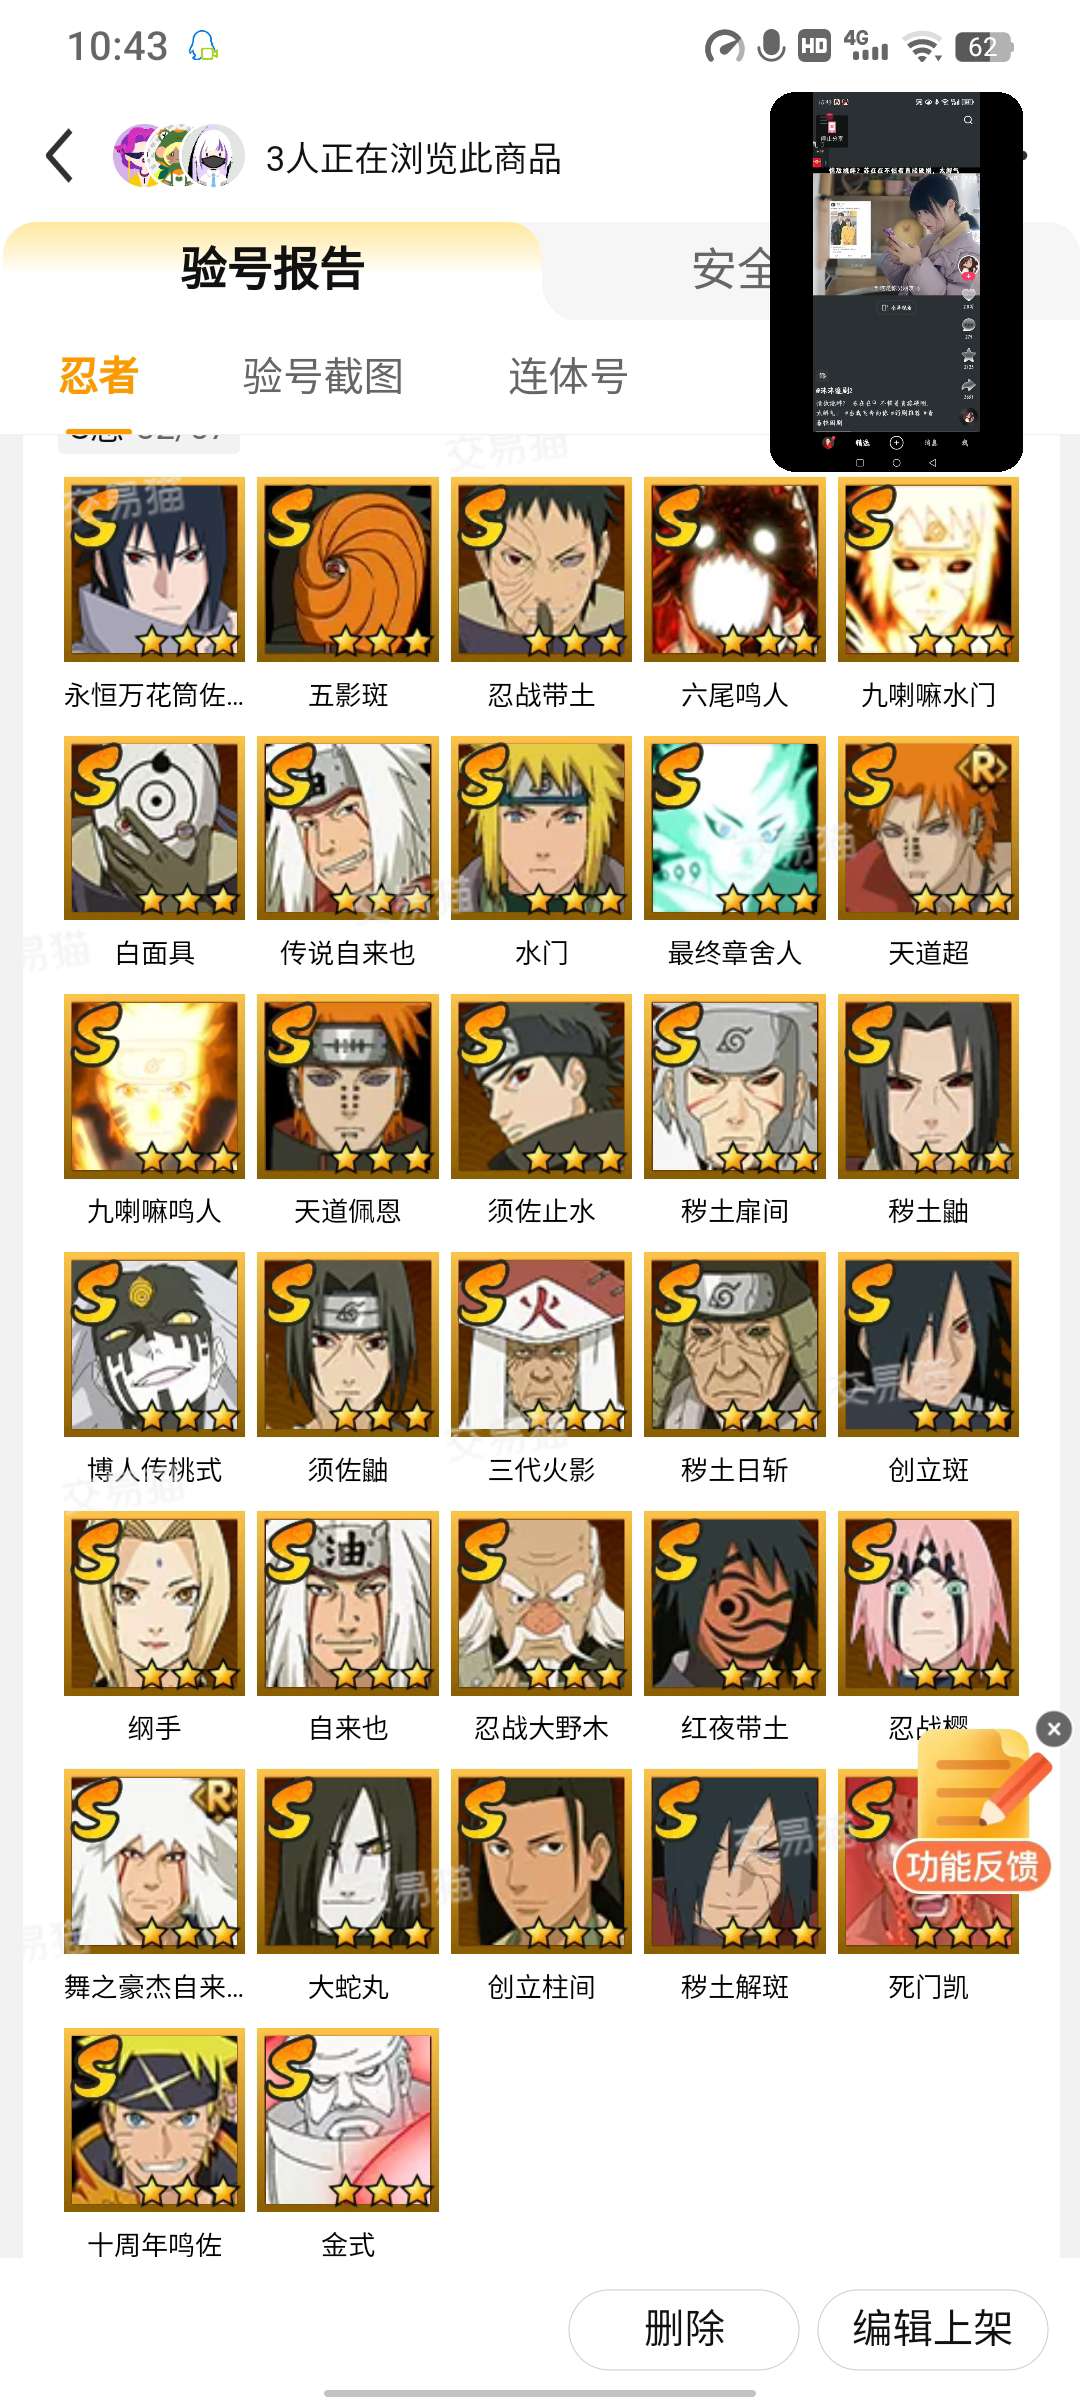Open the floating video picture-in-picture window
The height and width of the screenshot is (2400, 1080).
(896, 281)
